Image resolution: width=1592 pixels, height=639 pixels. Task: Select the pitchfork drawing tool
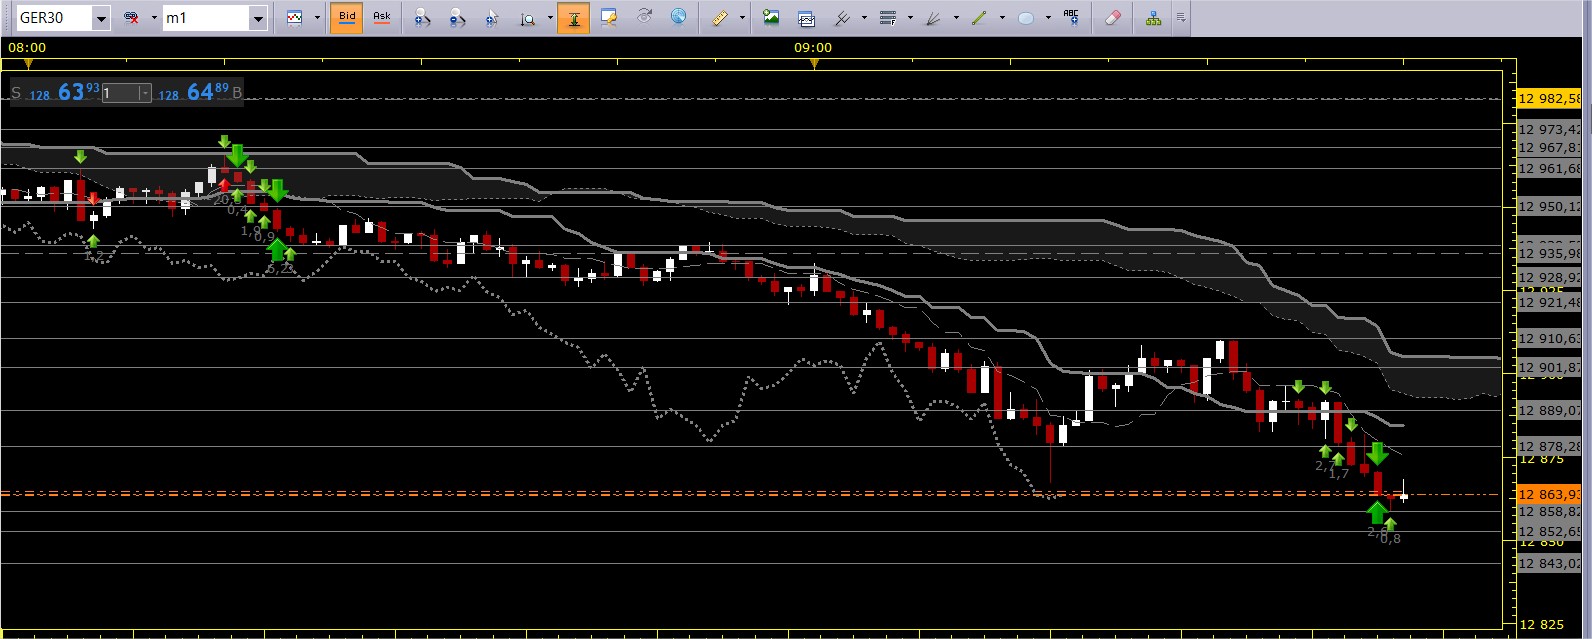[842, 18]
